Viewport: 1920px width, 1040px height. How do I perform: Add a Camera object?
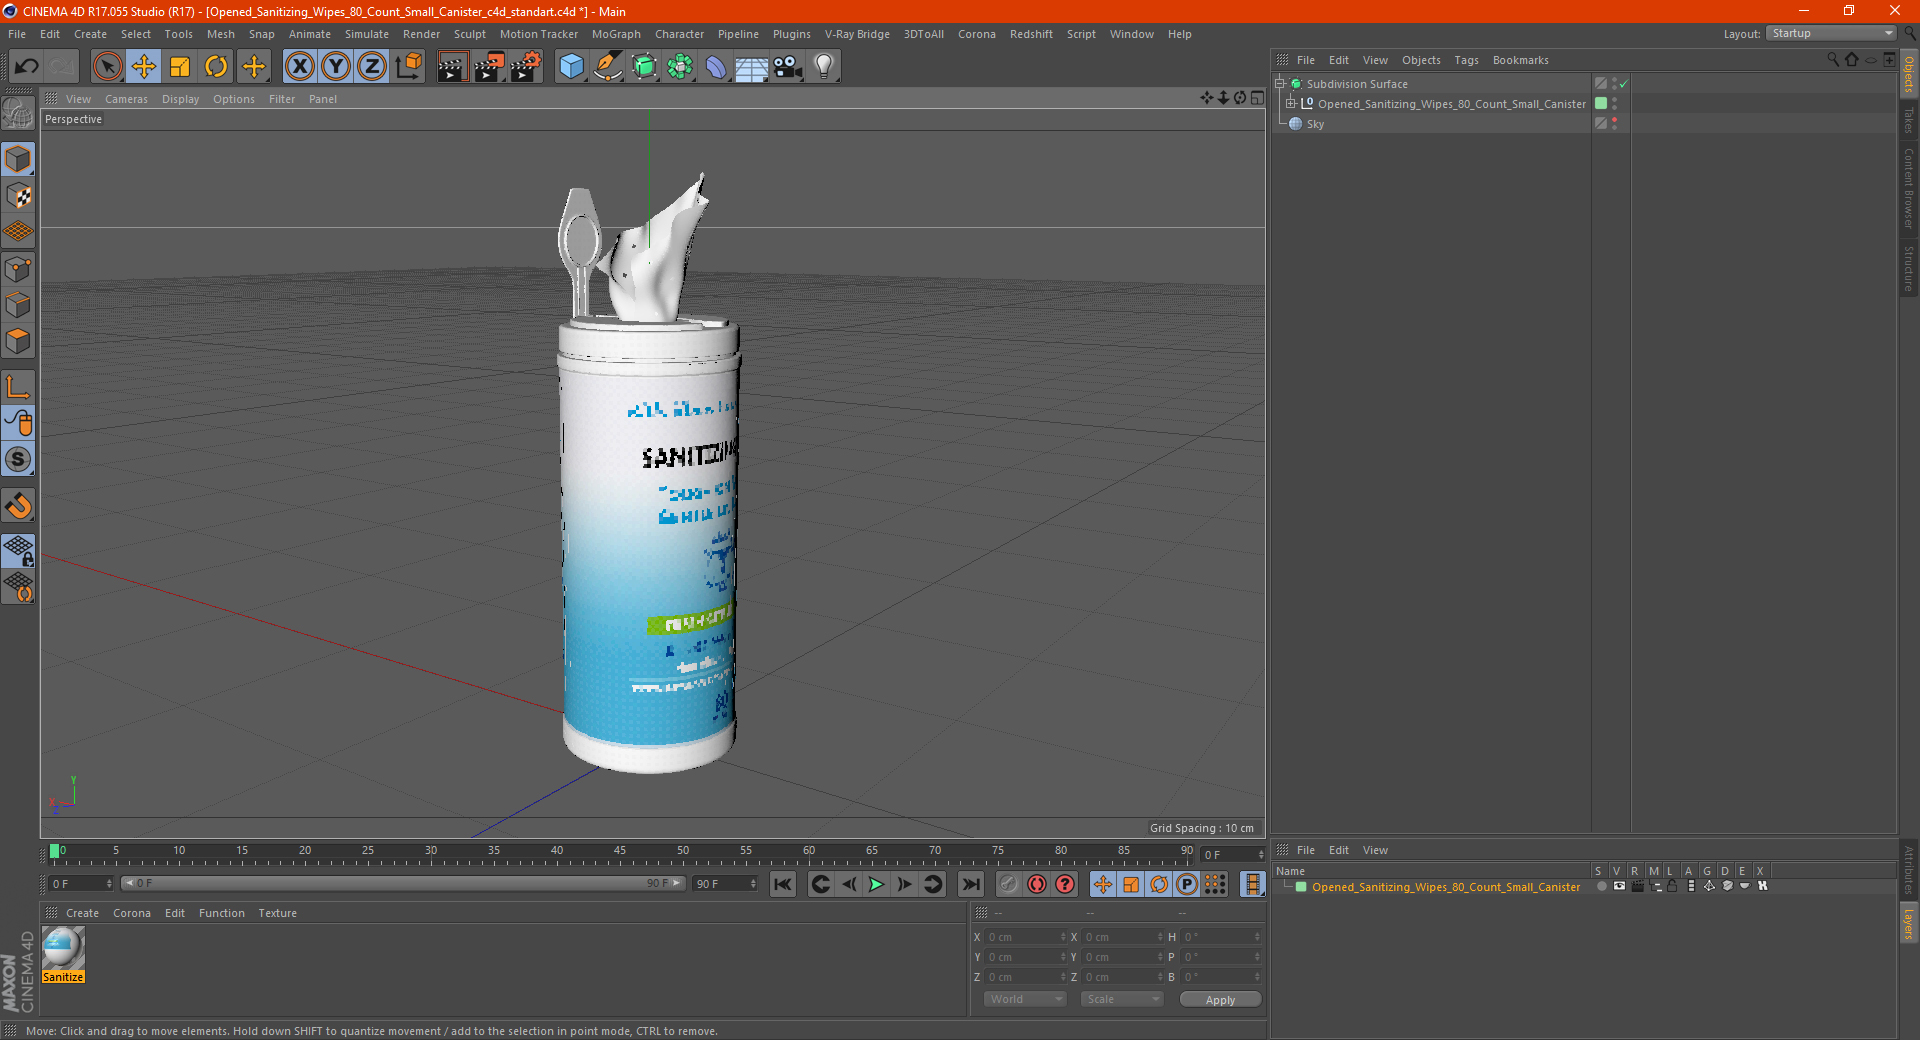(x=788, y=67)
